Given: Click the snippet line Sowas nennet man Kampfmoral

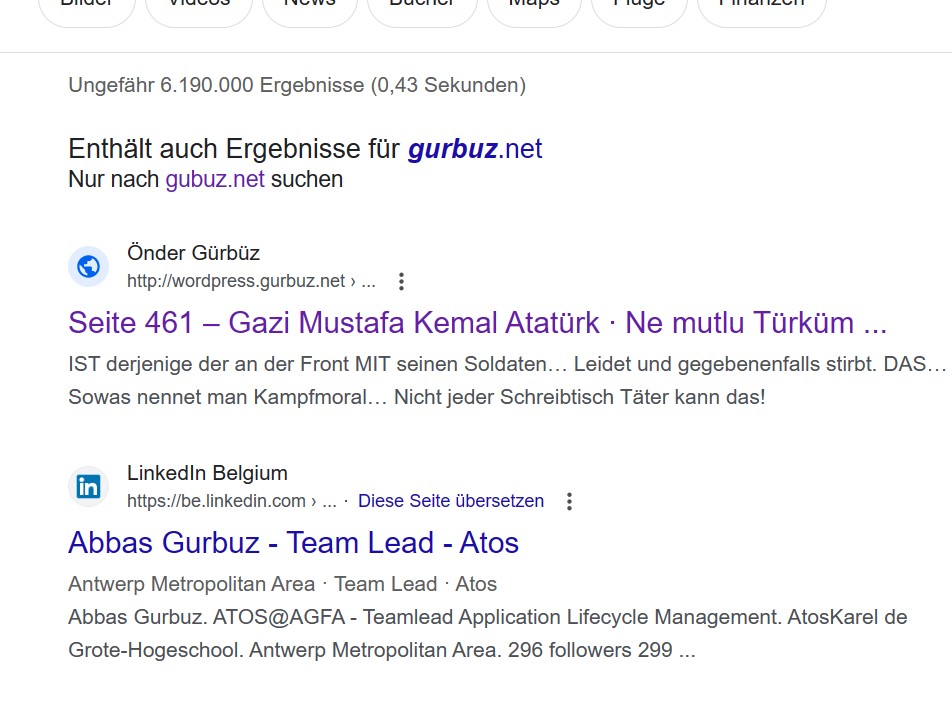Looking at the screenshot, I should pyautogui.click(x=417, y=396).
